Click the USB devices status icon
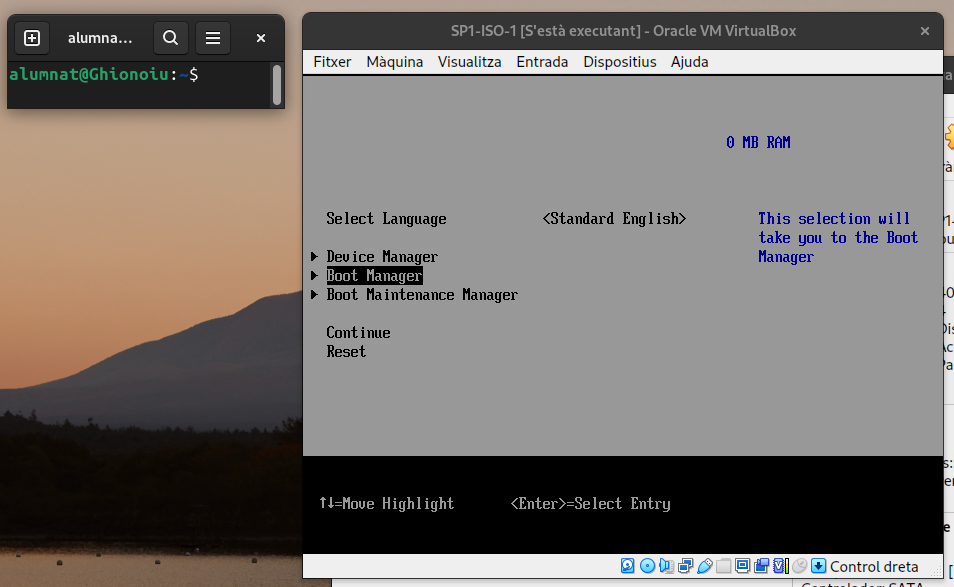 coord(704,566)
